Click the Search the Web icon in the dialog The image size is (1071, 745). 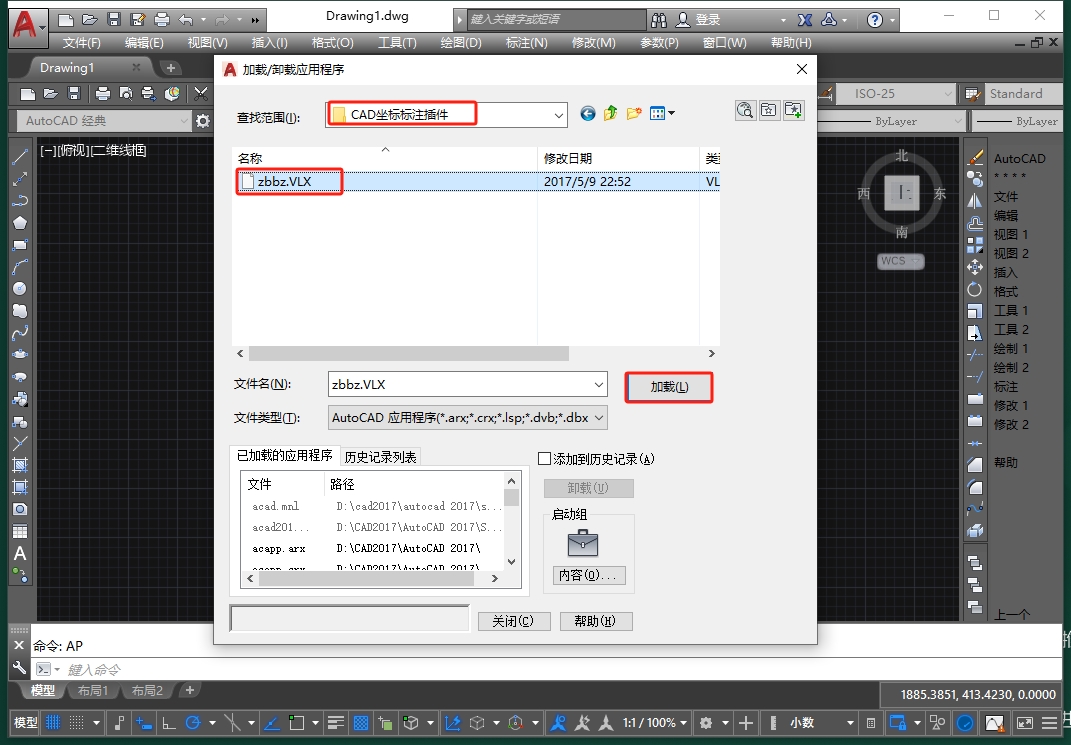pyautogui.click(x=745, y=110)
